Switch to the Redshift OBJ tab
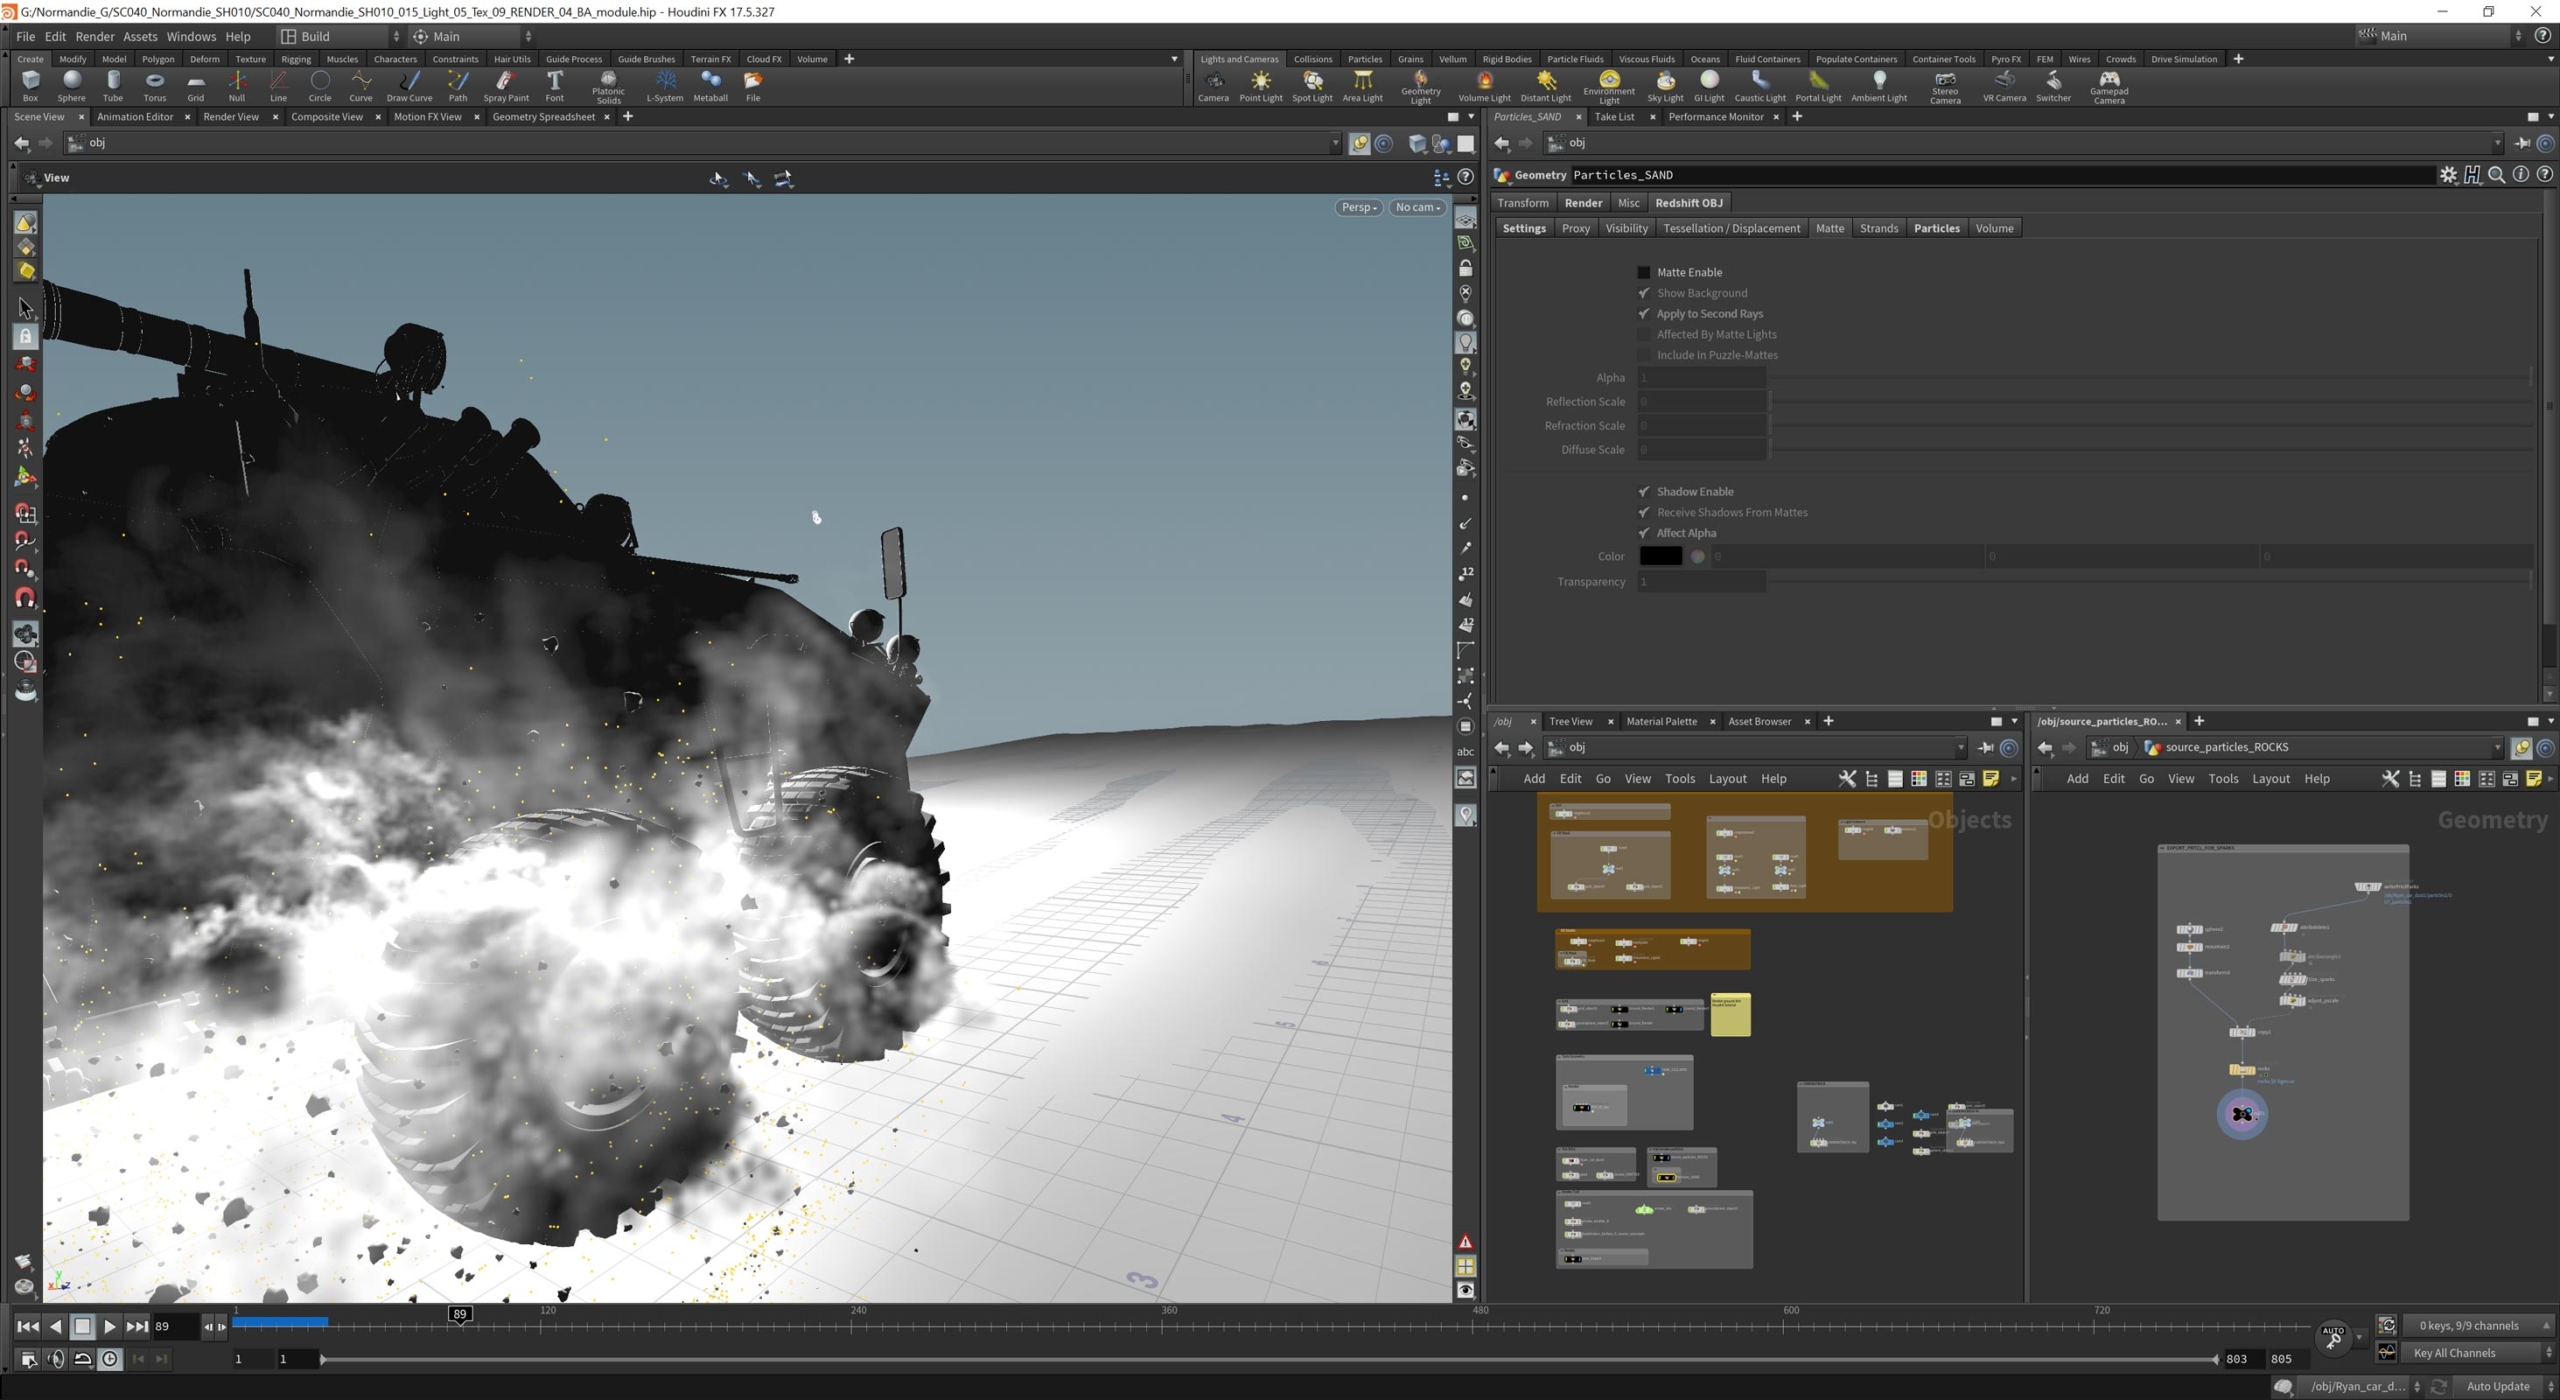 tap(1688, 203)
